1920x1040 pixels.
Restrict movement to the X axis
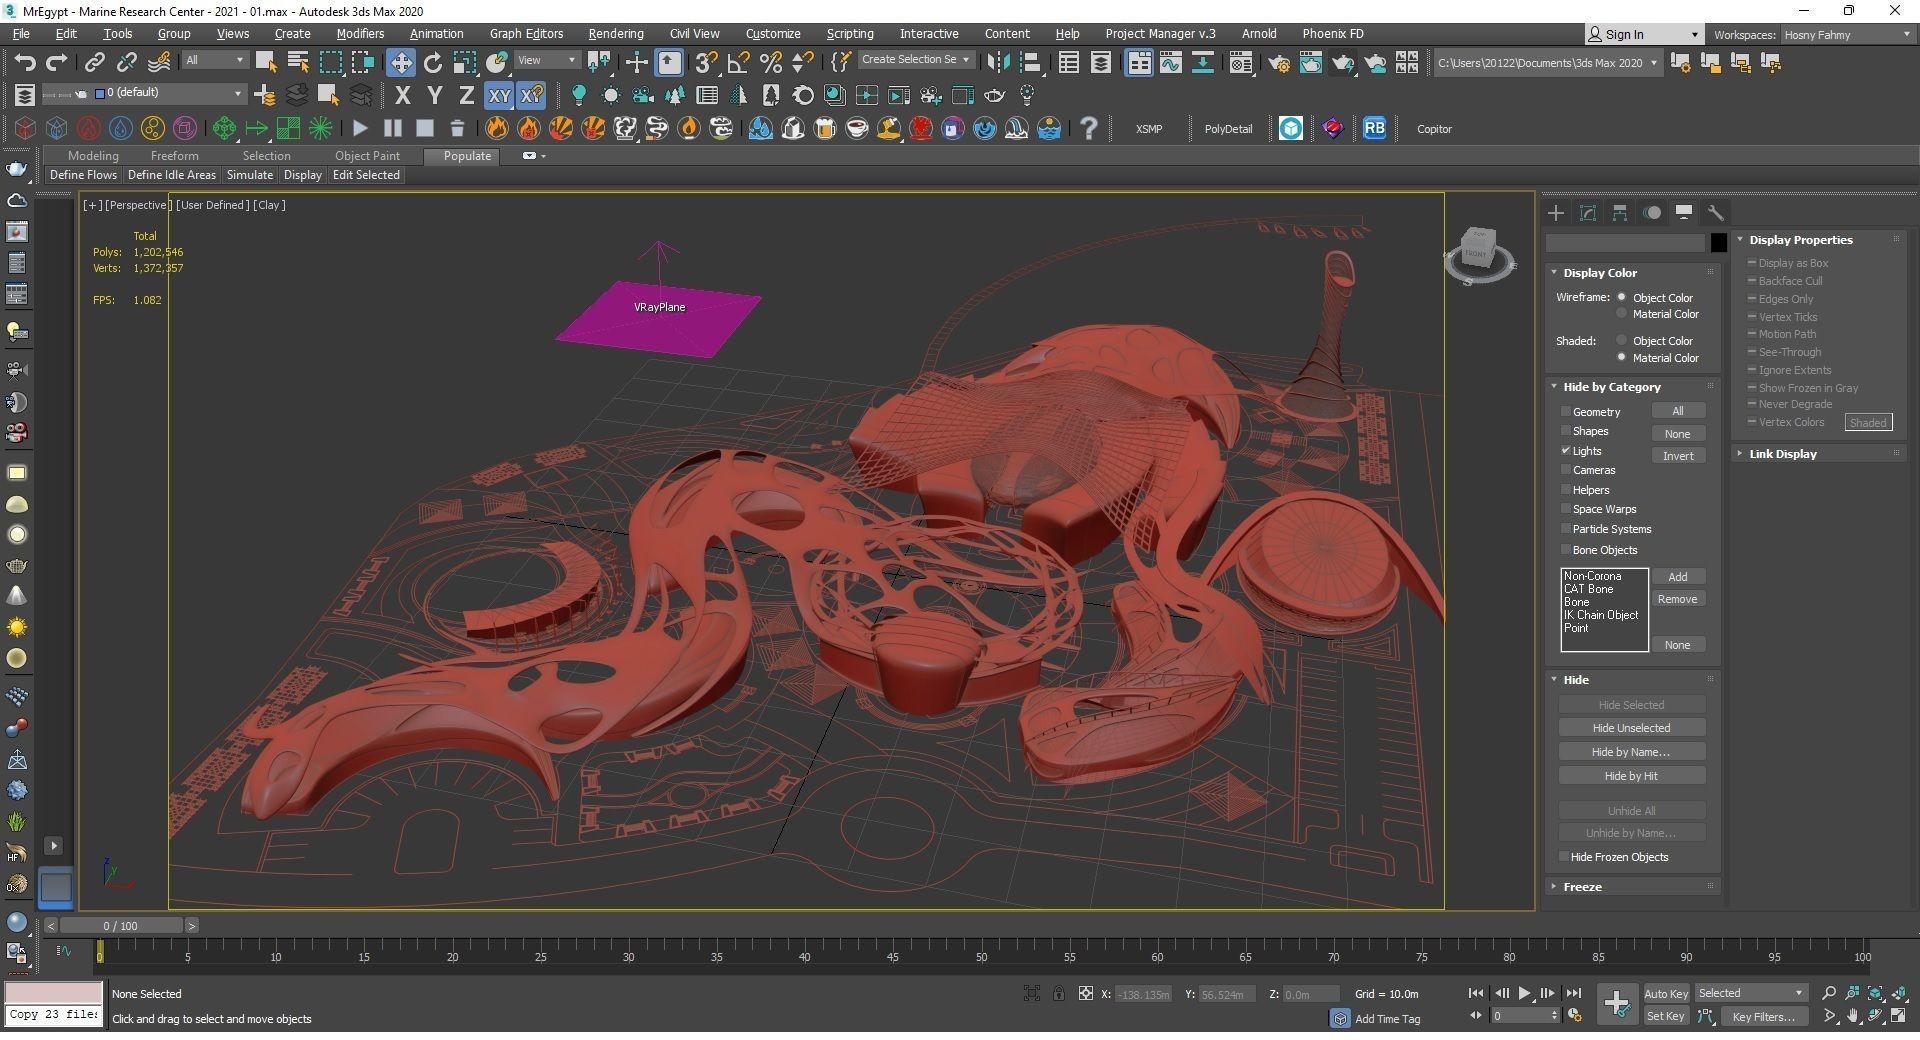(402, 95)
